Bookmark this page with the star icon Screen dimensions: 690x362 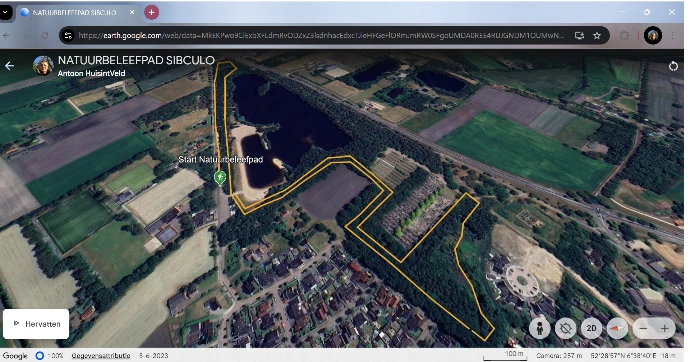[x=597, y=36]
